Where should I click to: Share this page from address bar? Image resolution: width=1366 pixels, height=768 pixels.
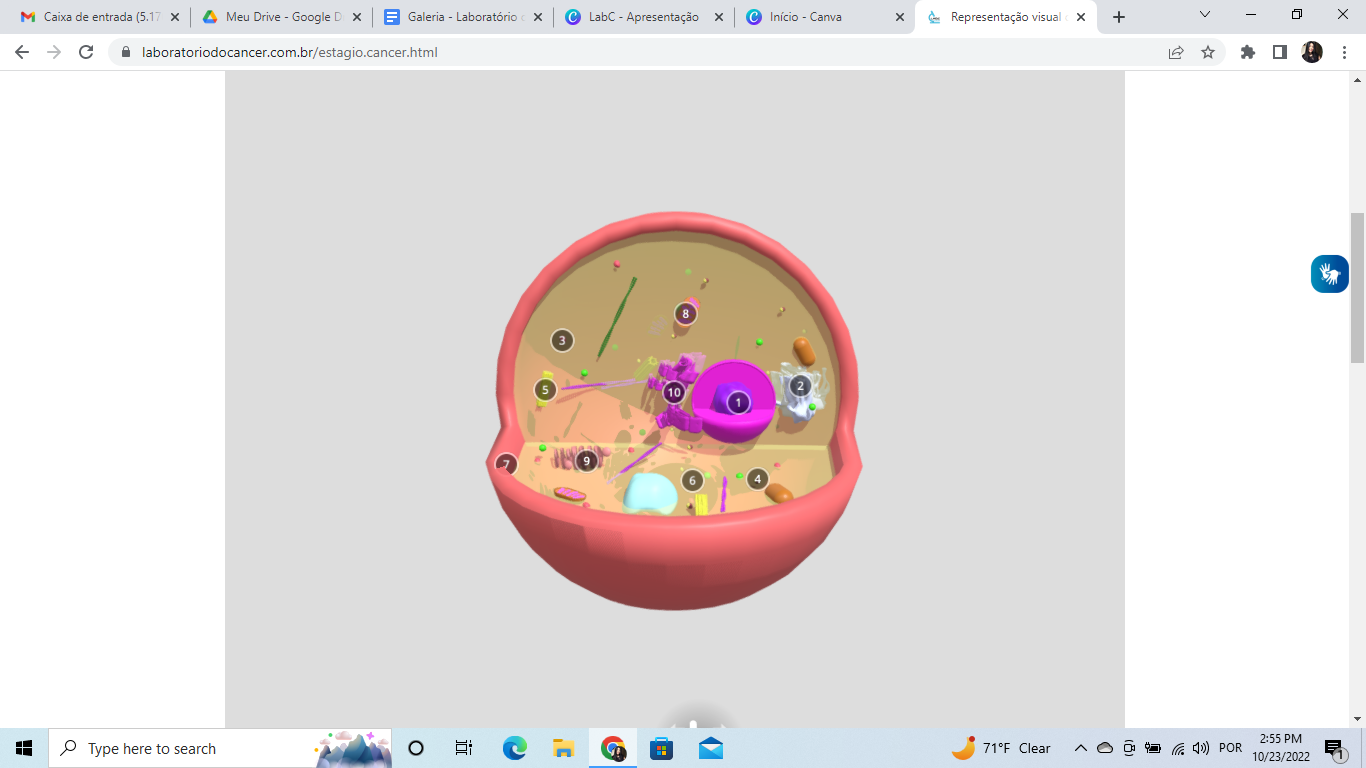coord(1176,52)
